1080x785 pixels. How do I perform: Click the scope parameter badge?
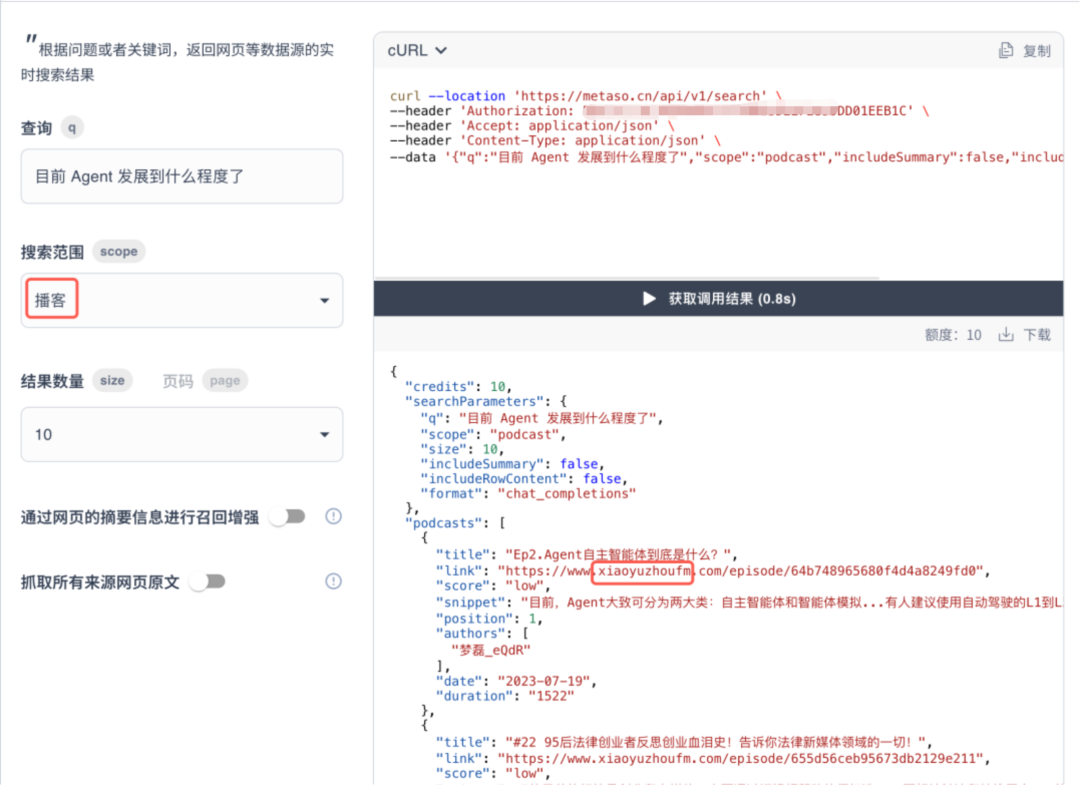pyautogui.click(x=118, y=251)
